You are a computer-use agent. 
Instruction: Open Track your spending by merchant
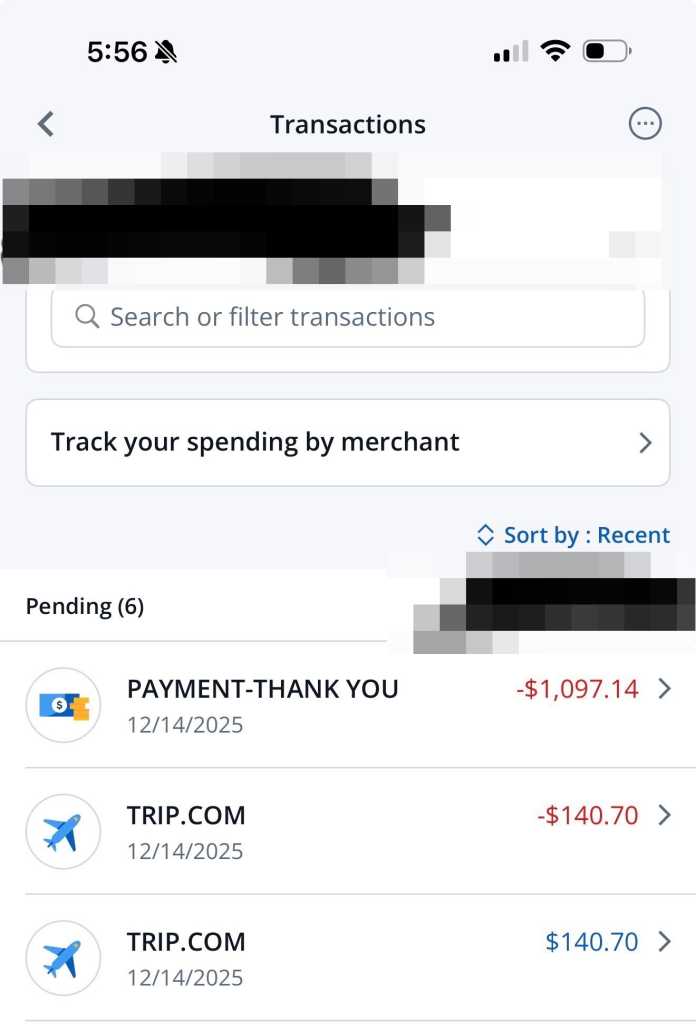click(348, 442)
